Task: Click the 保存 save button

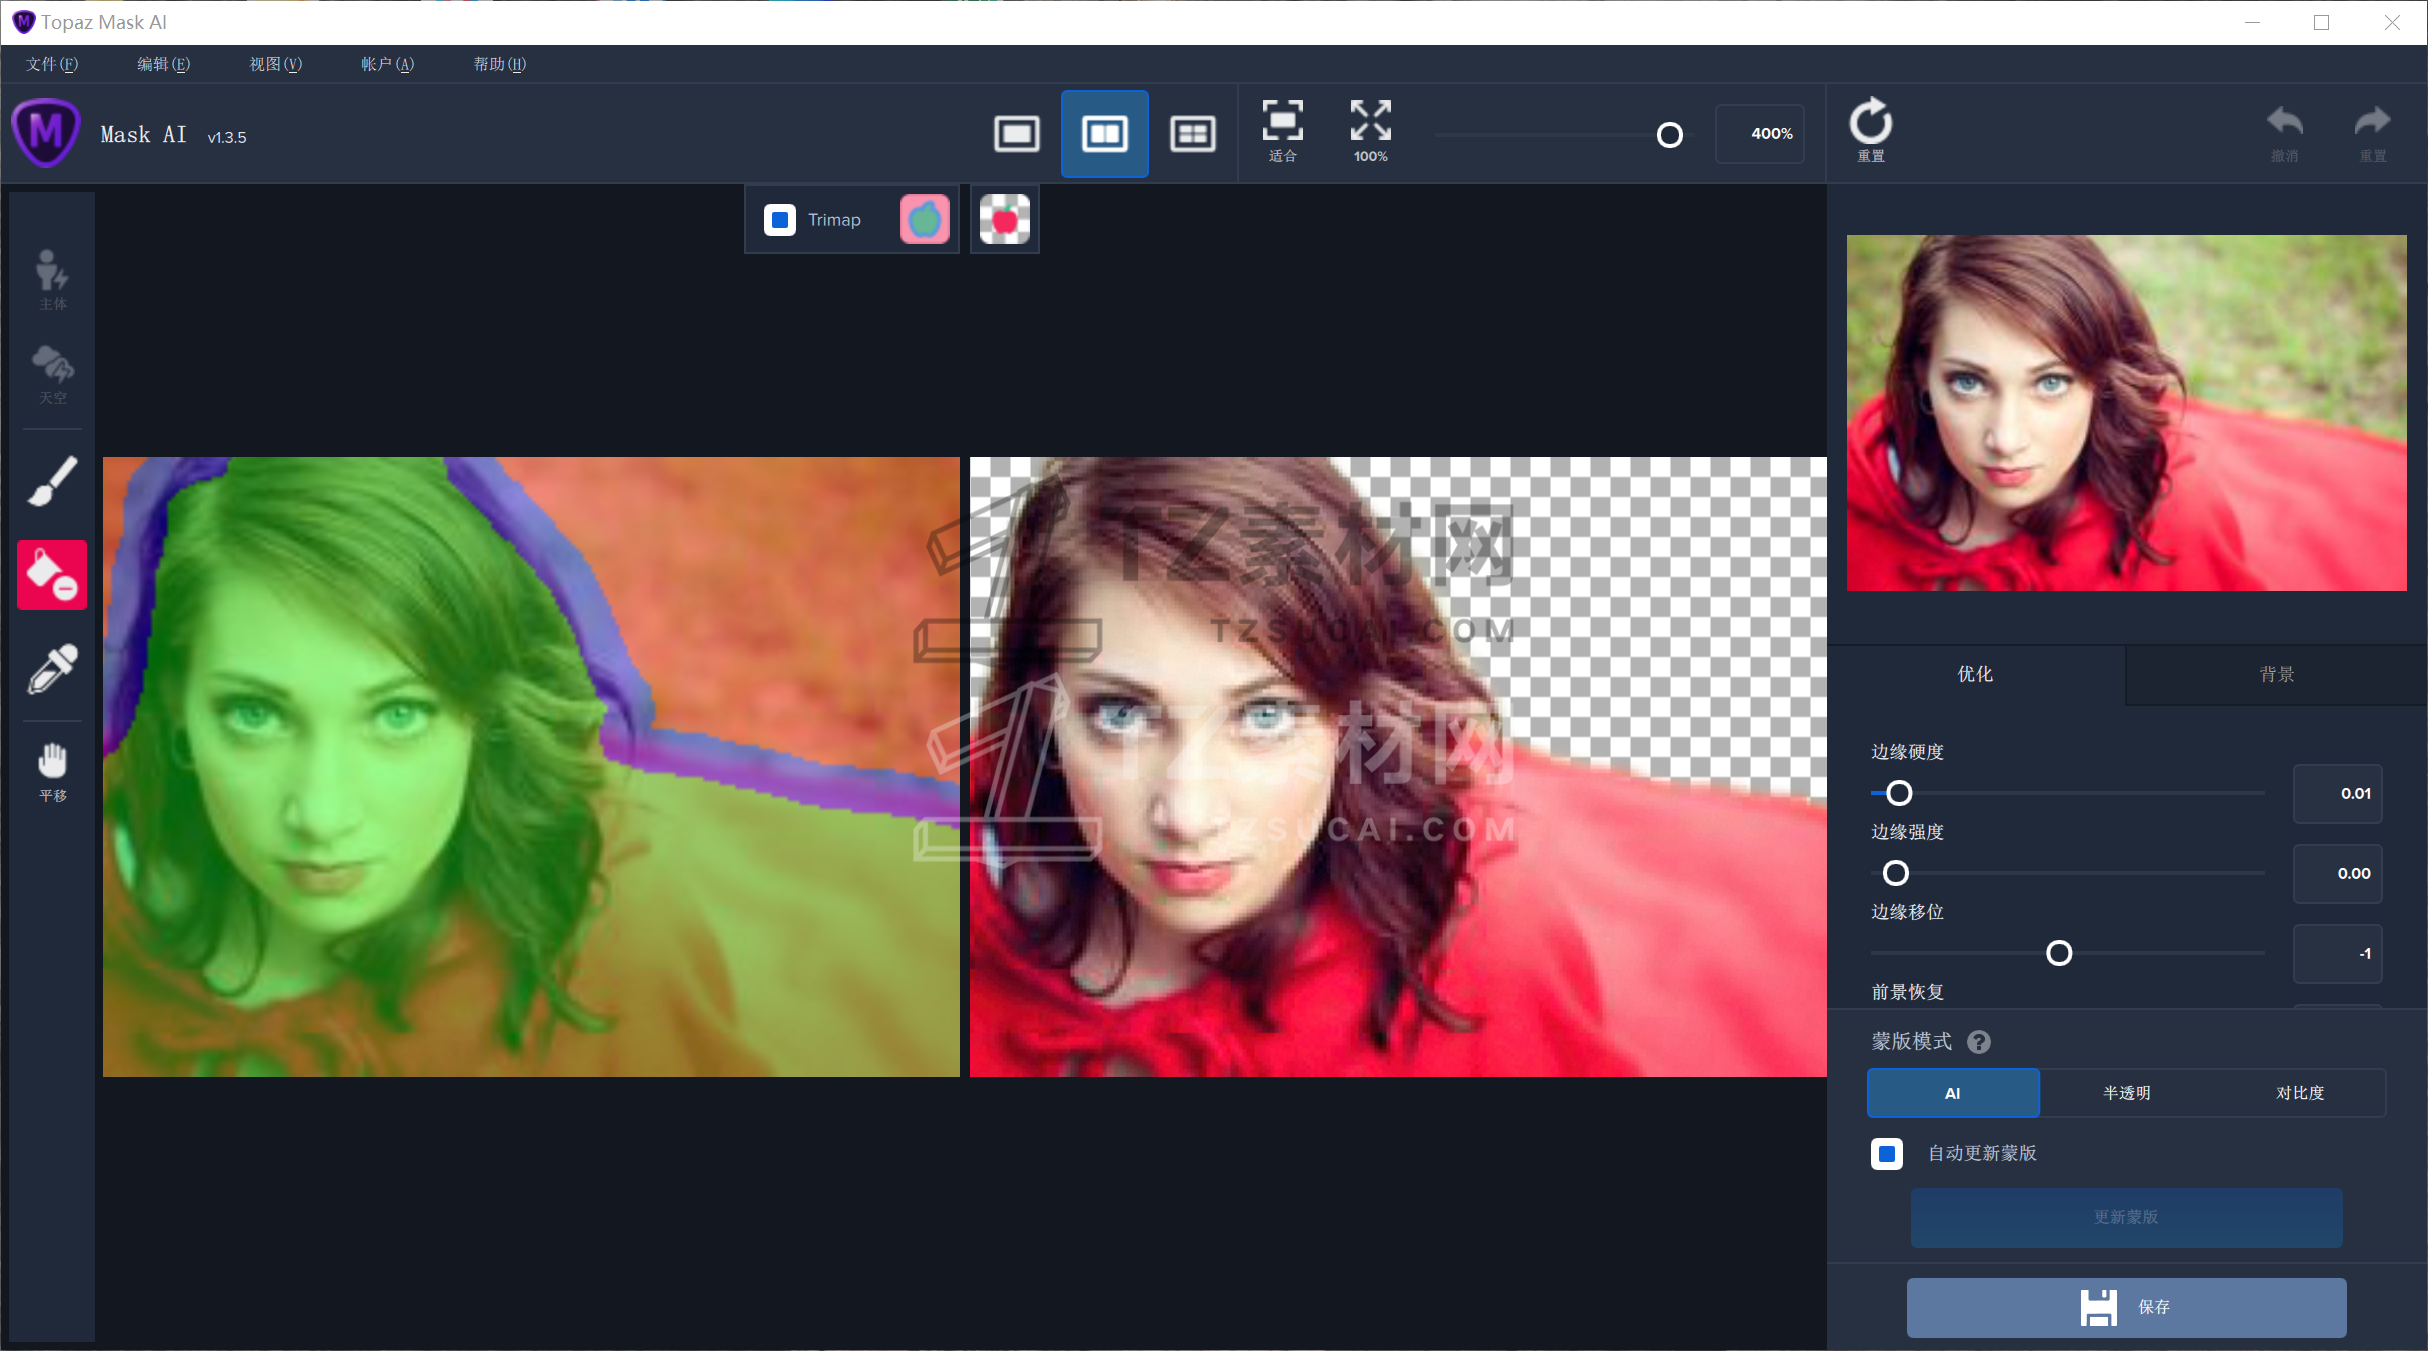Action: [2126, 1307]
